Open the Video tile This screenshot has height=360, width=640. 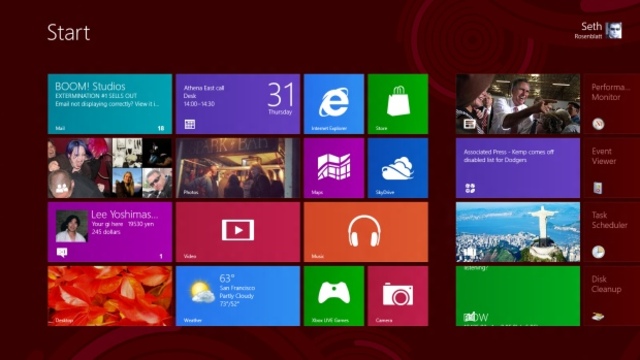coord(238,232)
